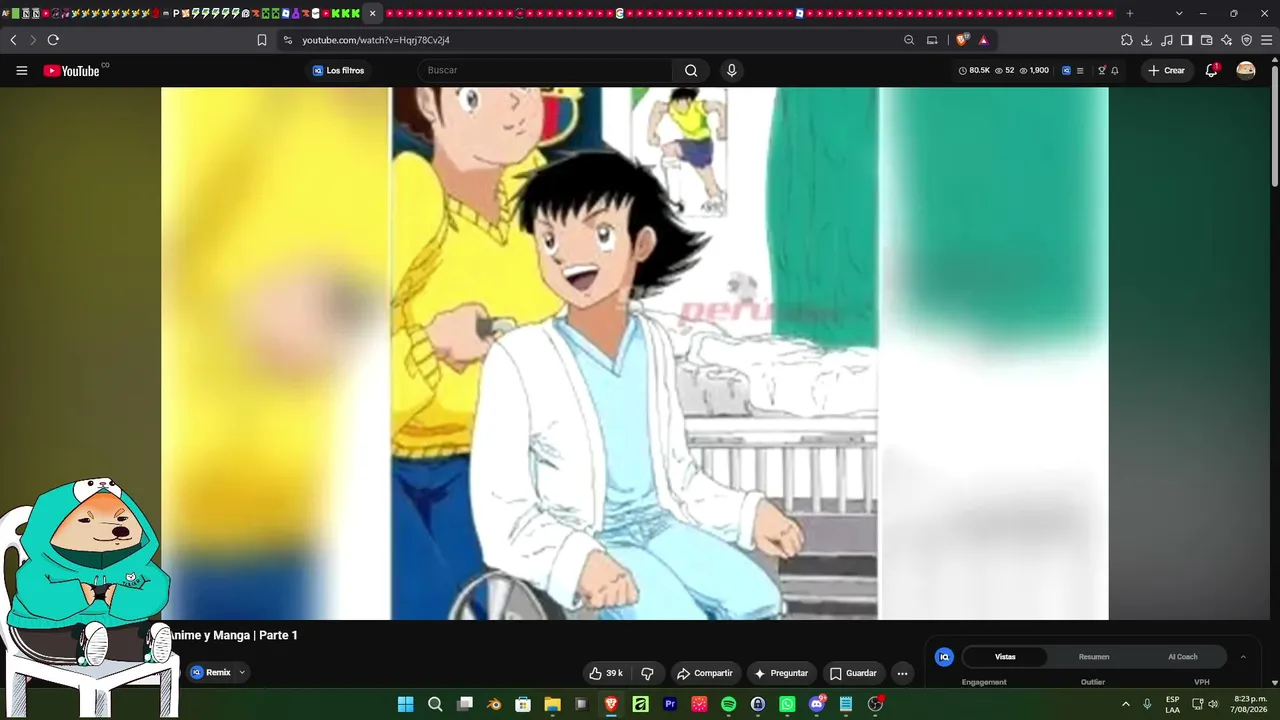
Task: Open the media control music note icon
Action: click(1167, 40)
